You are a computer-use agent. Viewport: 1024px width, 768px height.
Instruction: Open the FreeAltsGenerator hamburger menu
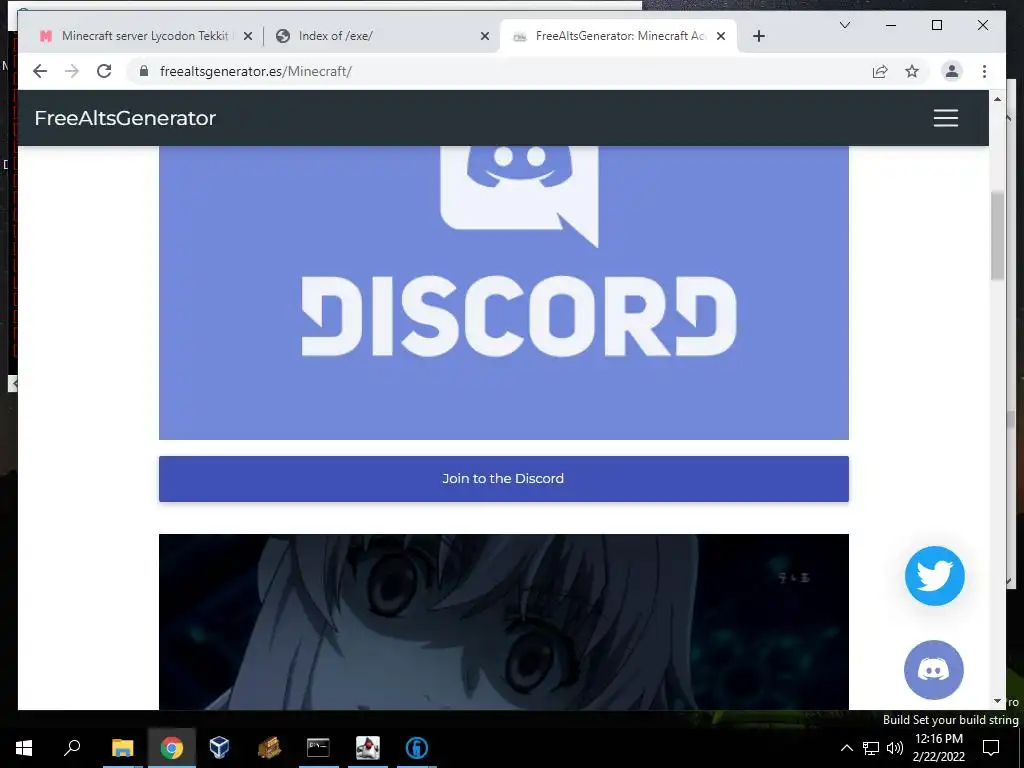[x=945, y=118]
